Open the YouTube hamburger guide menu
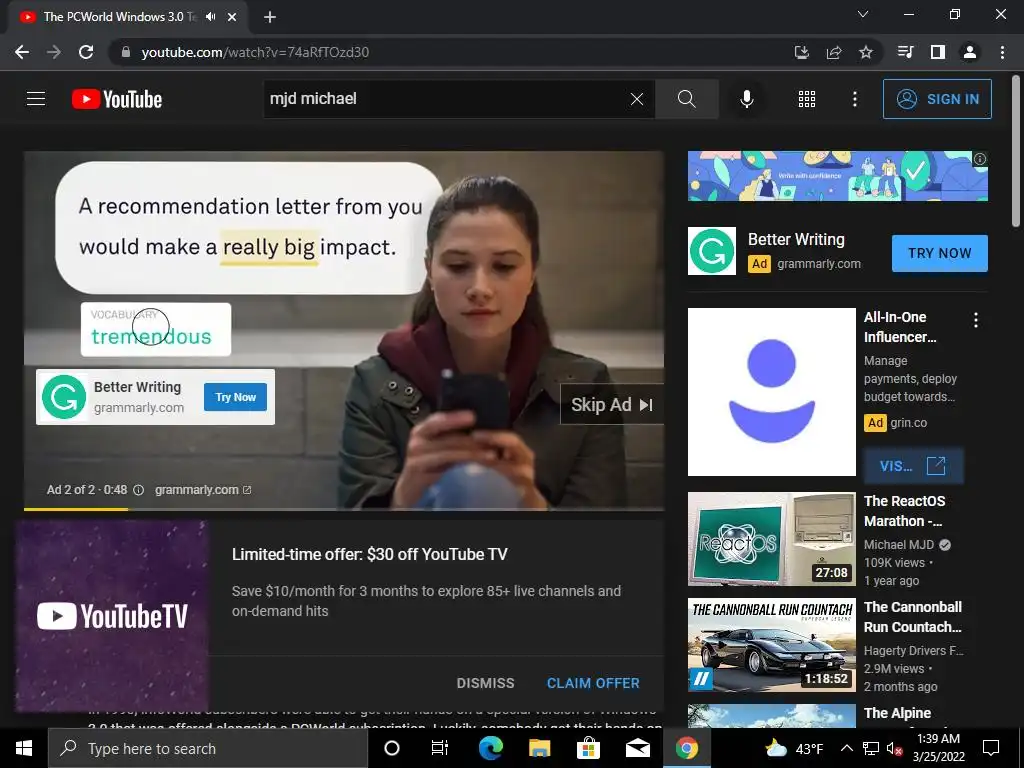1024x768 pixels. [36, 99]
